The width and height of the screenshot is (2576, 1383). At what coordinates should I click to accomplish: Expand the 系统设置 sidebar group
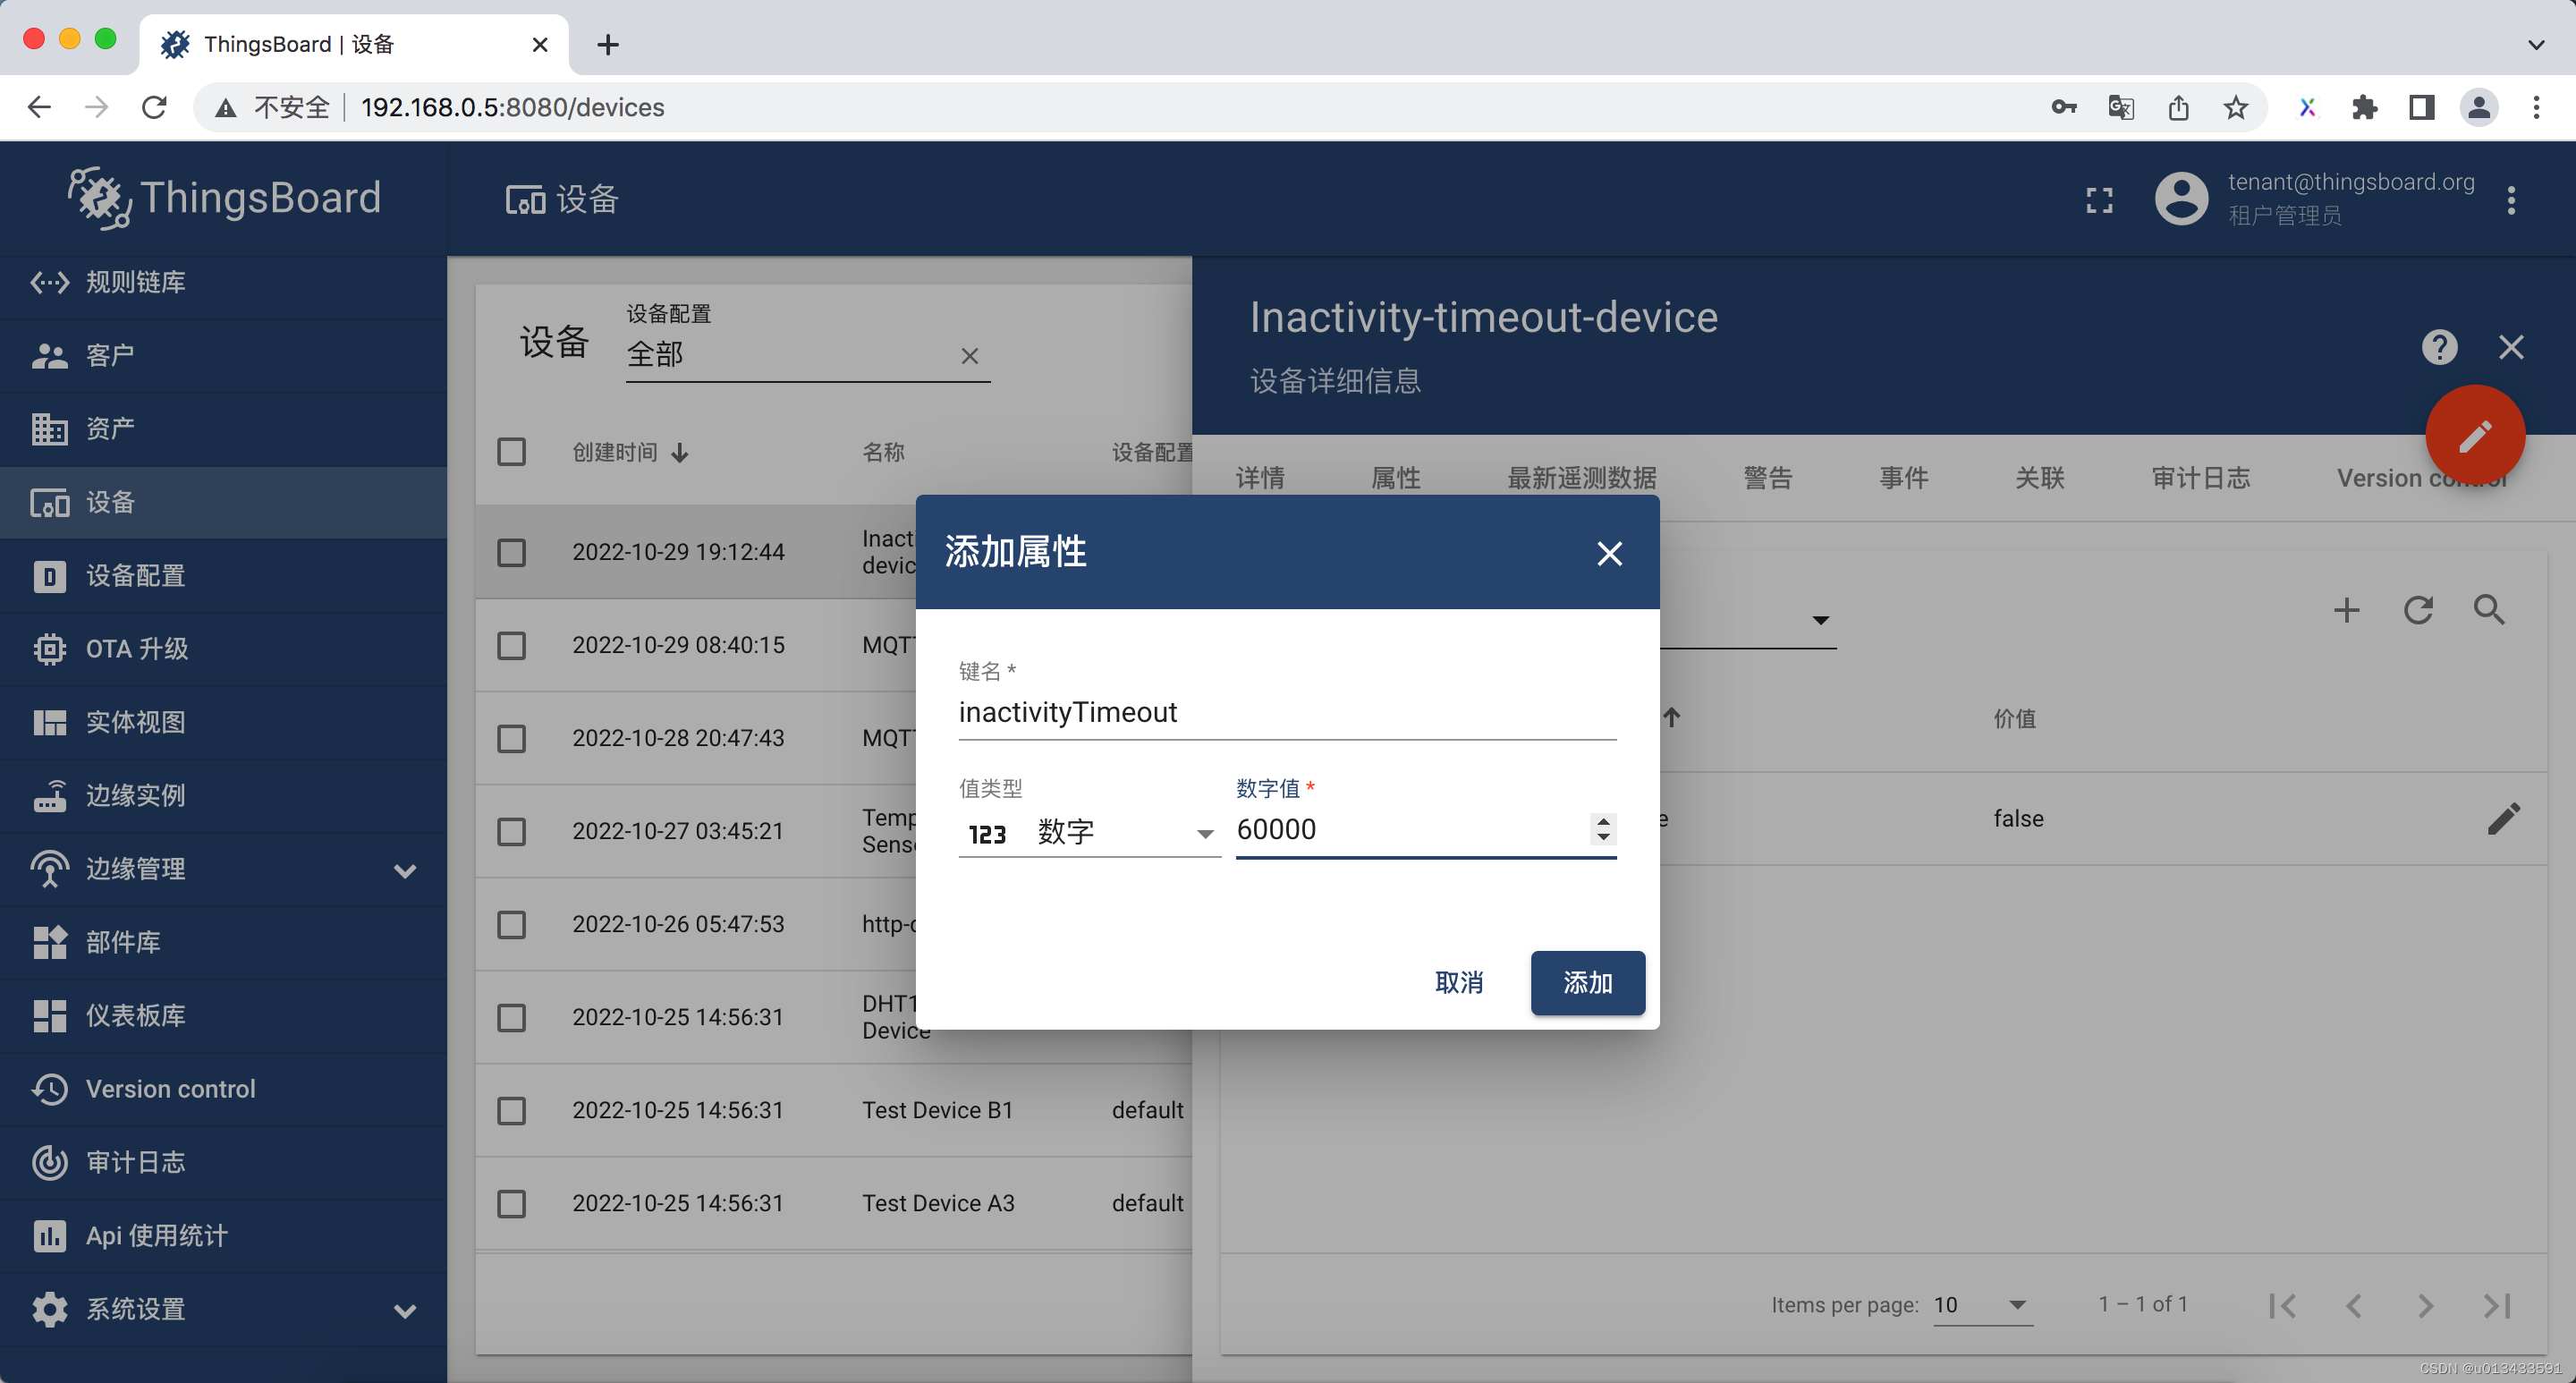(x=405, y=1310)
